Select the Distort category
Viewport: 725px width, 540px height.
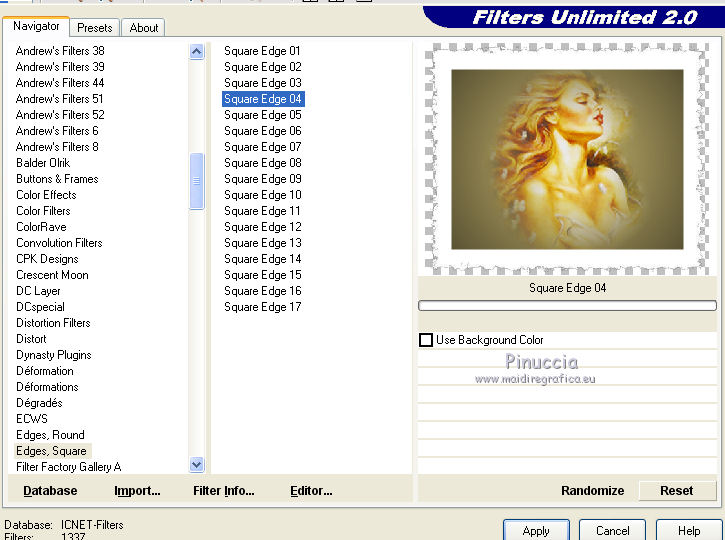pos(31,339)
